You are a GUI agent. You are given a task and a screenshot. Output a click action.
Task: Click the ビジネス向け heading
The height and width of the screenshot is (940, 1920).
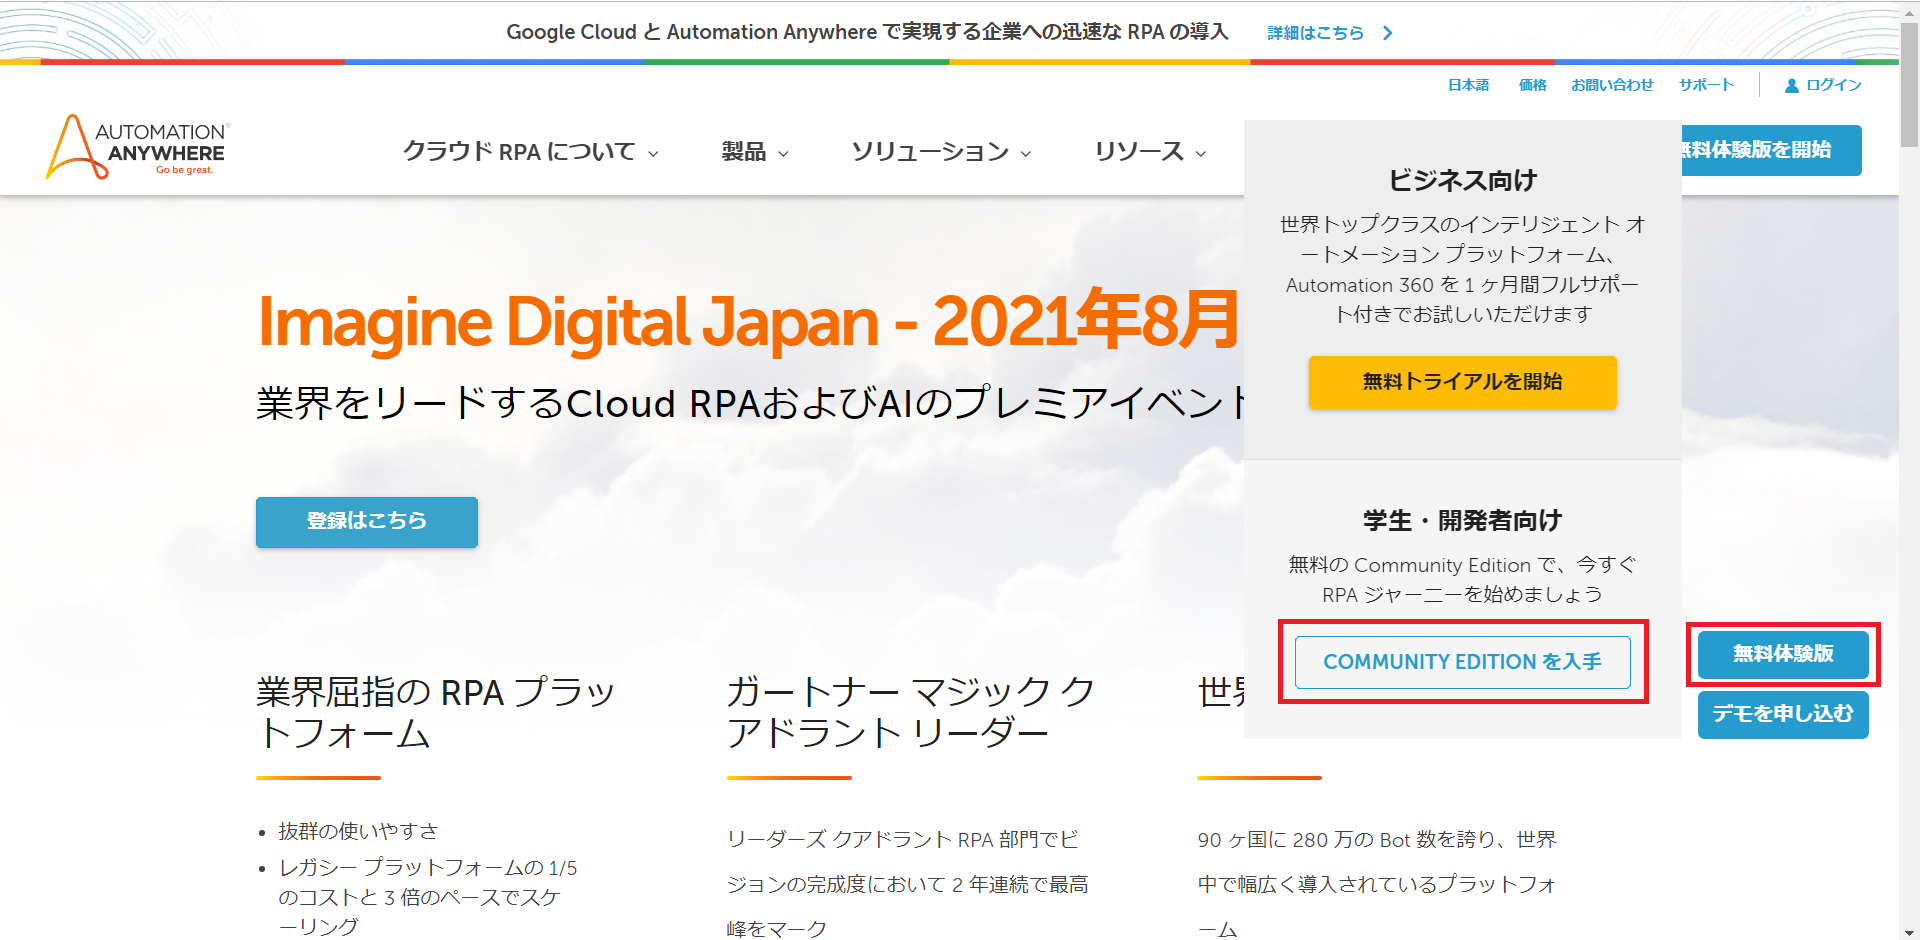point(1463,181)
